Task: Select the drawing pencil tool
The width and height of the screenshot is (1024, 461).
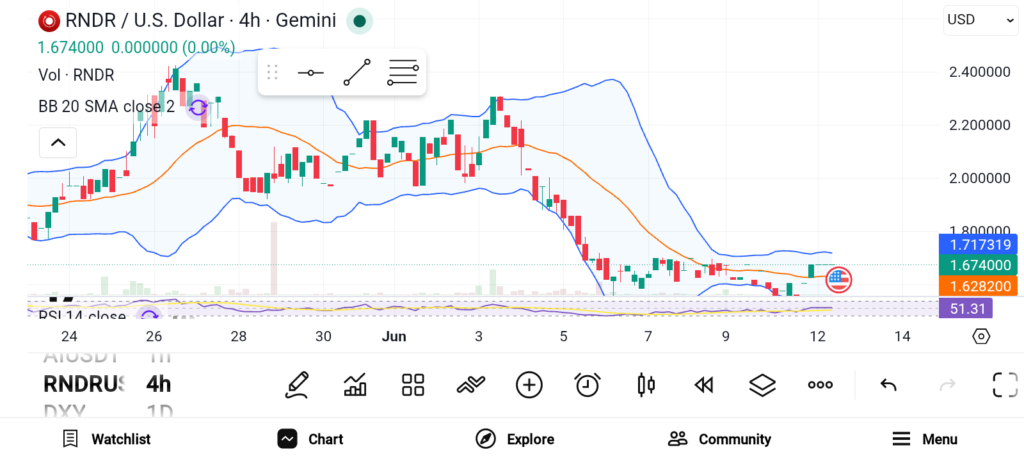Action: (296, 385)
